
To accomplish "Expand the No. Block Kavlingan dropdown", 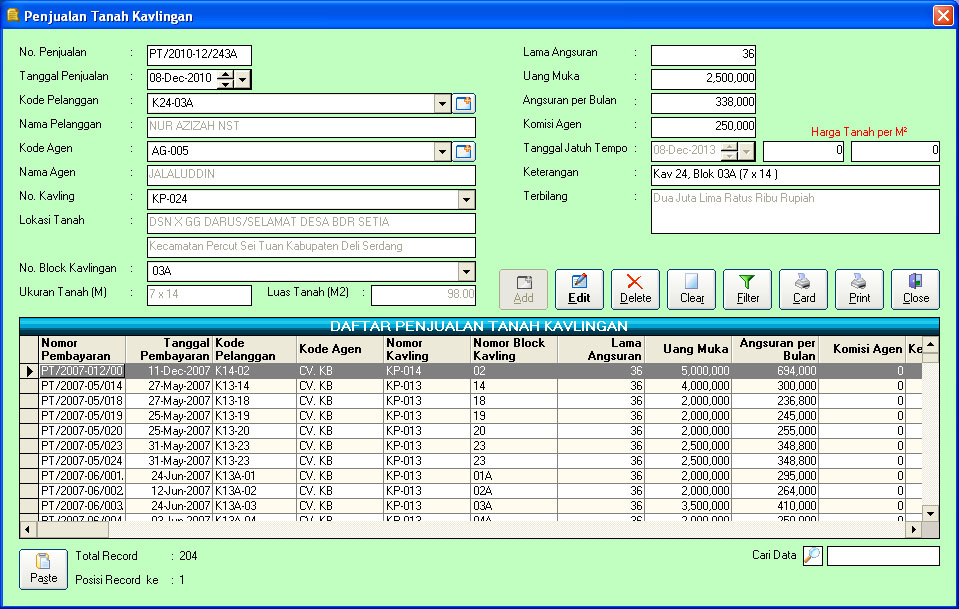I will (x=465, y=271).
